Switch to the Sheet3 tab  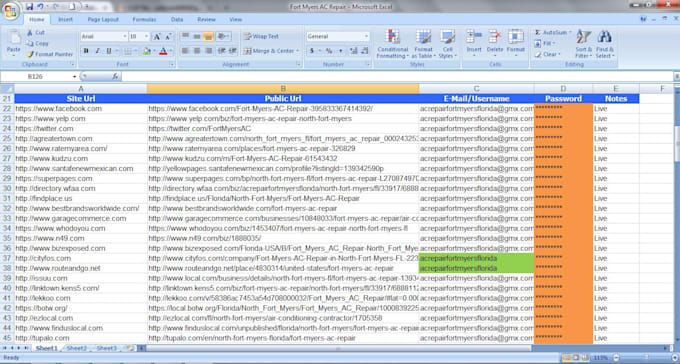[x=107, y=348]
